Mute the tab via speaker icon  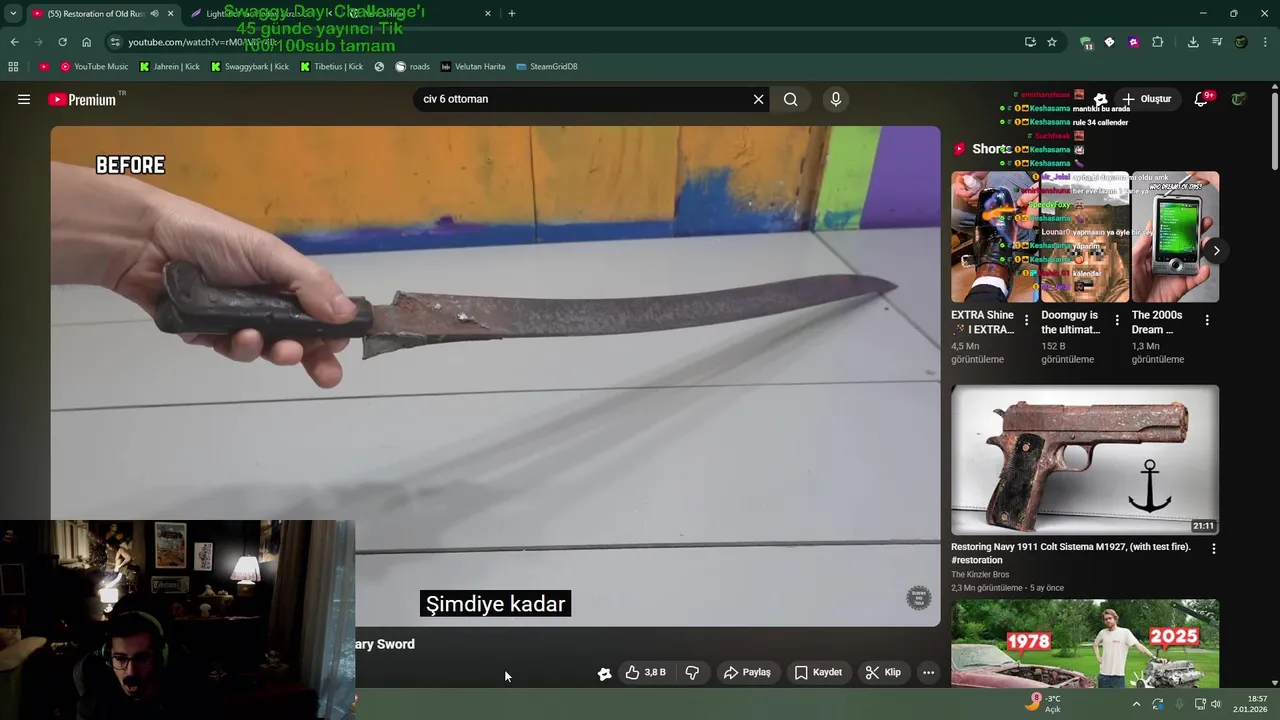154,13
